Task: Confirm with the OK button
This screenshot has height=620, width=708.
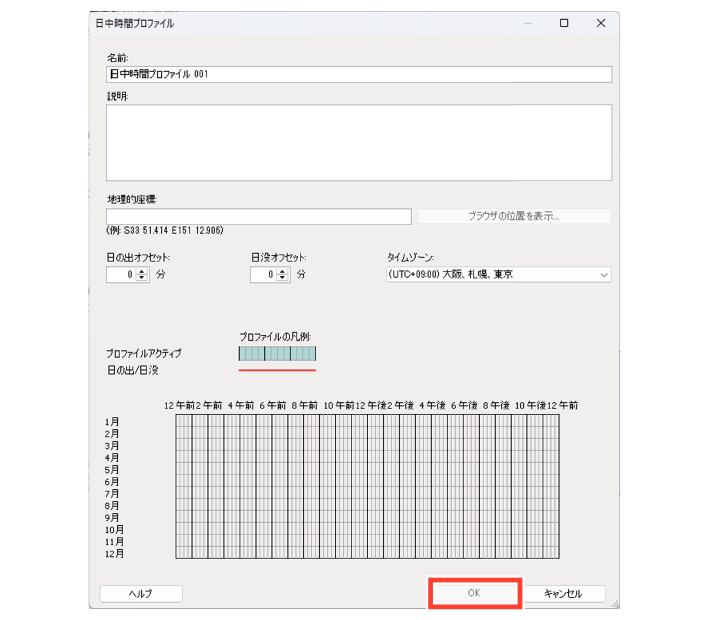Action: click(x=475, y=593)
